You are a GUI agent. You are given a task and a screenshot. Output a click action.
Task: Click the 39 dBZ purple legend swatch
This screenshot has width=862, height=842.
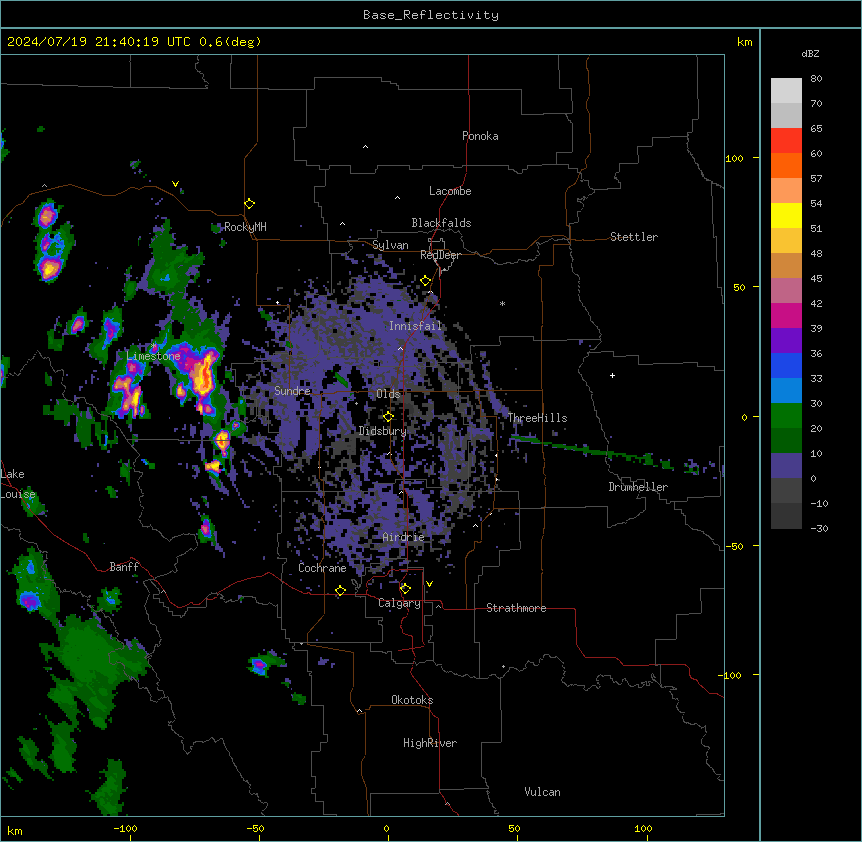(x=786, y=340)
